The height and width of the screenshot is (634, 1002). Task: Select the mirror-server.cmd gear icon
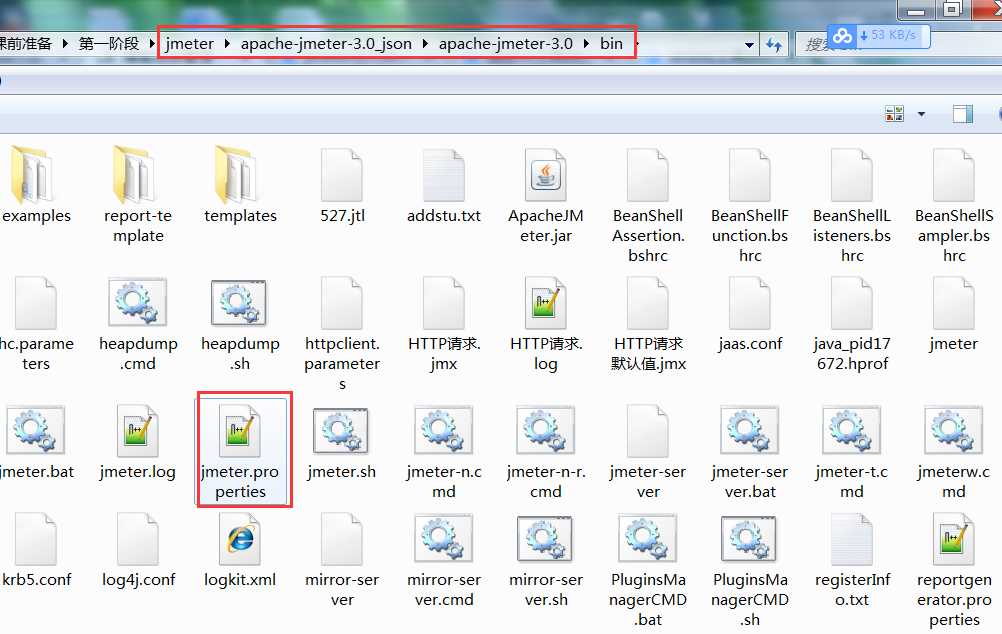pos(443,538)
